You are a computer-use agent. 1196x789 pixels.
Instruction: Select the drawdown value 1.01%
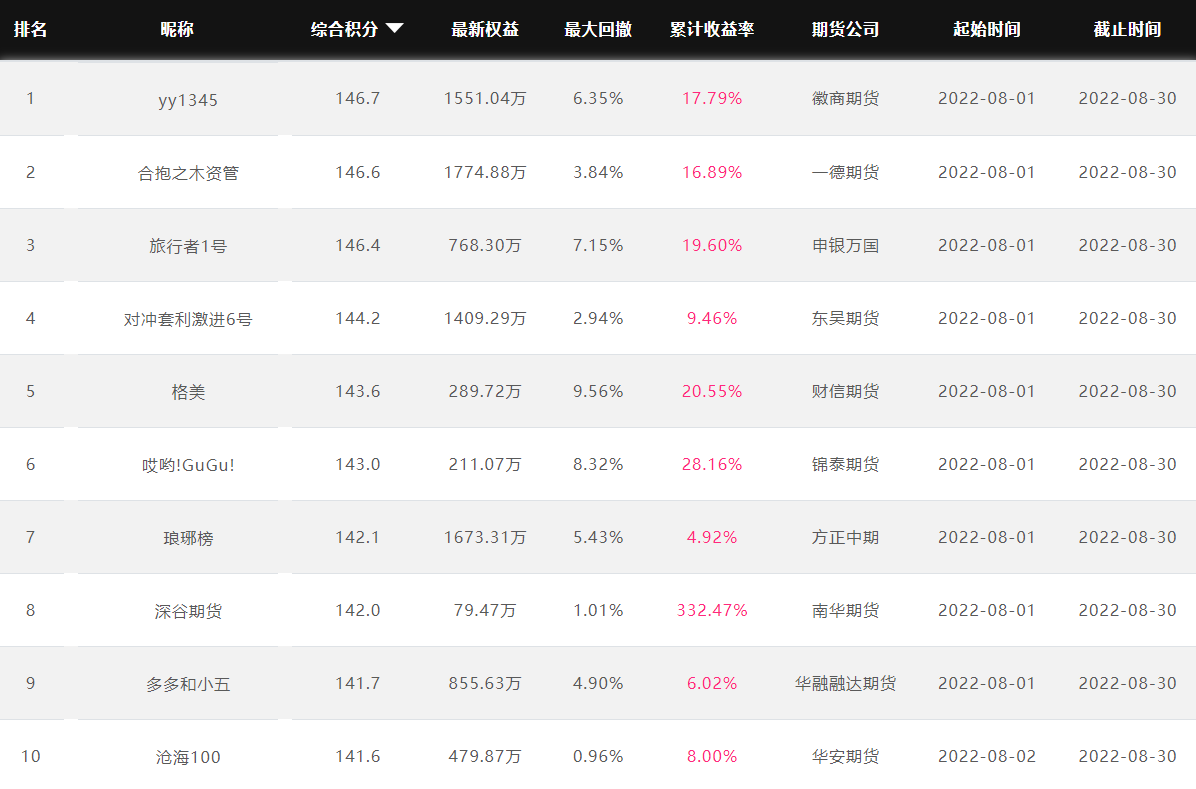pyautogui.click(x=598, y=610)
